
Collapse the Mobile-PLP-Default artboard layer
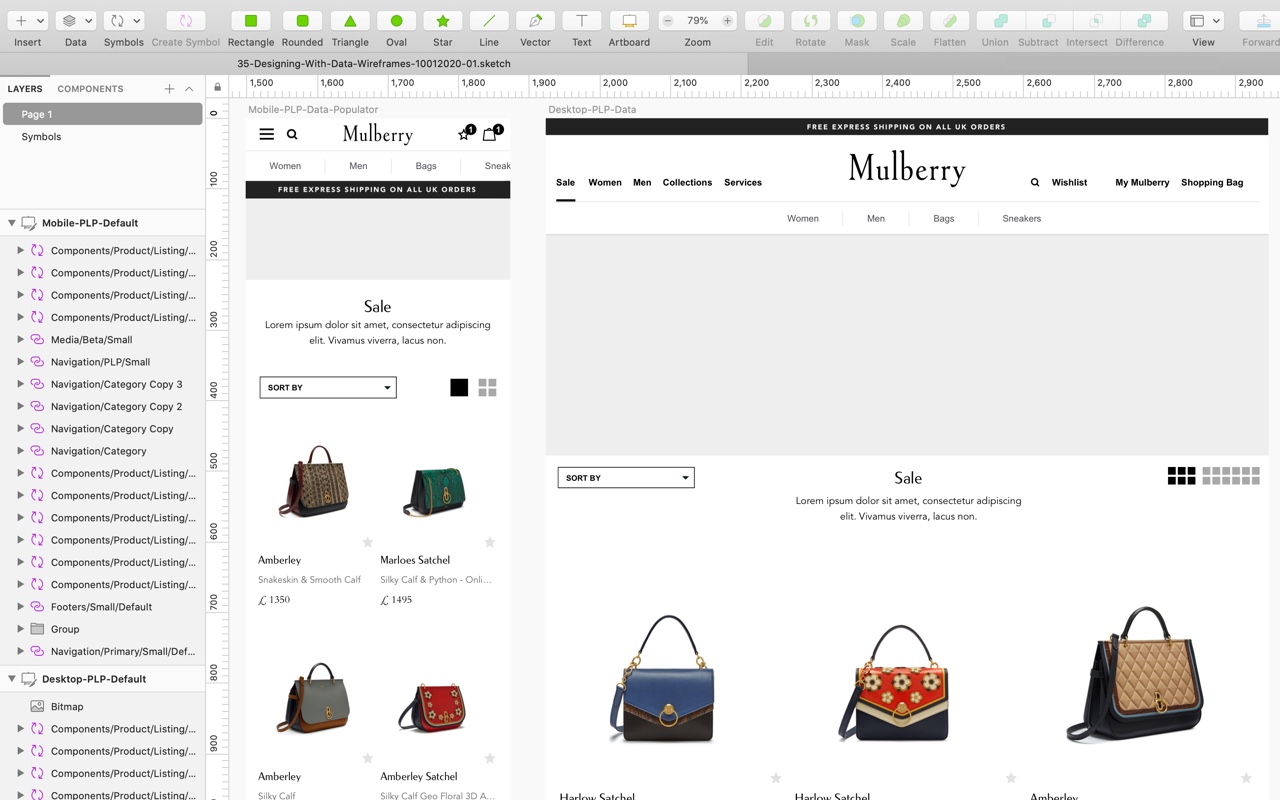click(x=12, y=223)
